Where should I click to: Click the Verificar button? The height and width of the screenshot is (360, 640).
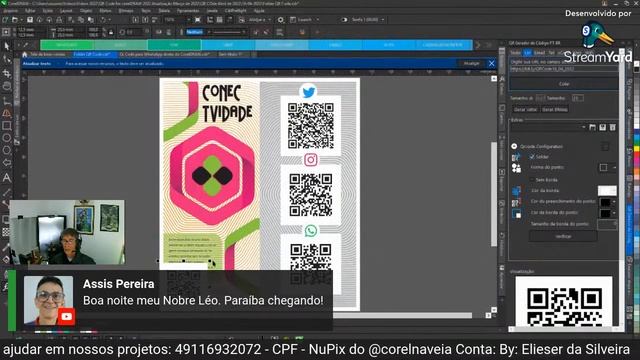point(563,236)
